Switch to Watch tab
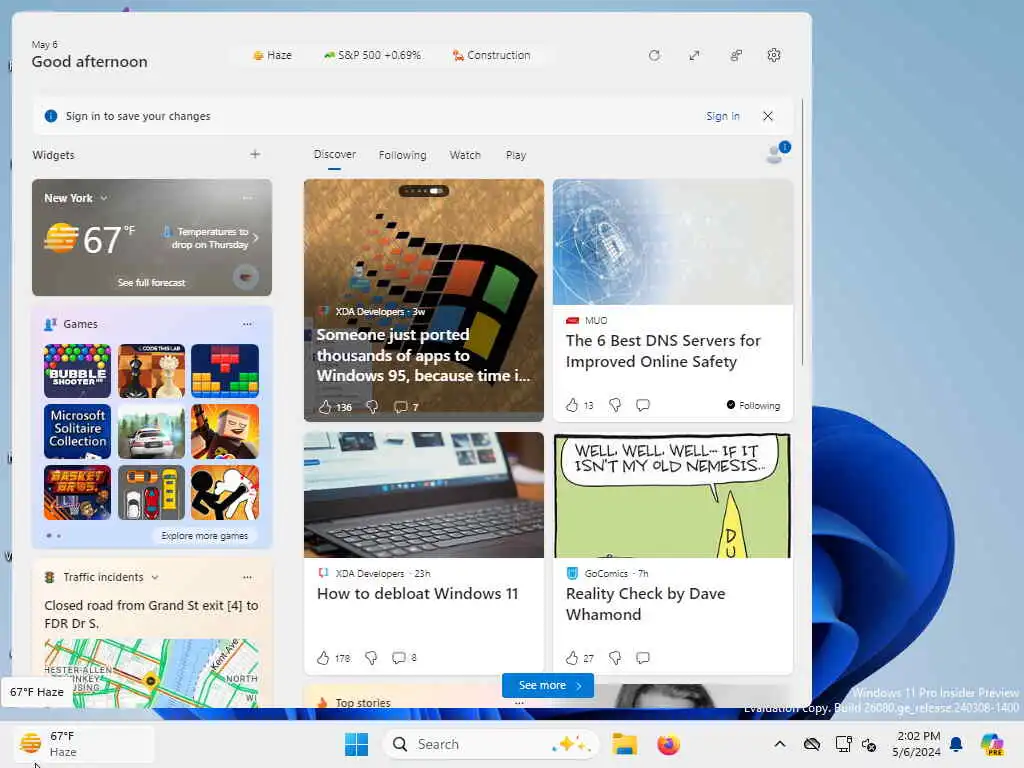The width and height of the screenshot is (1024, 768). [465, 155]
